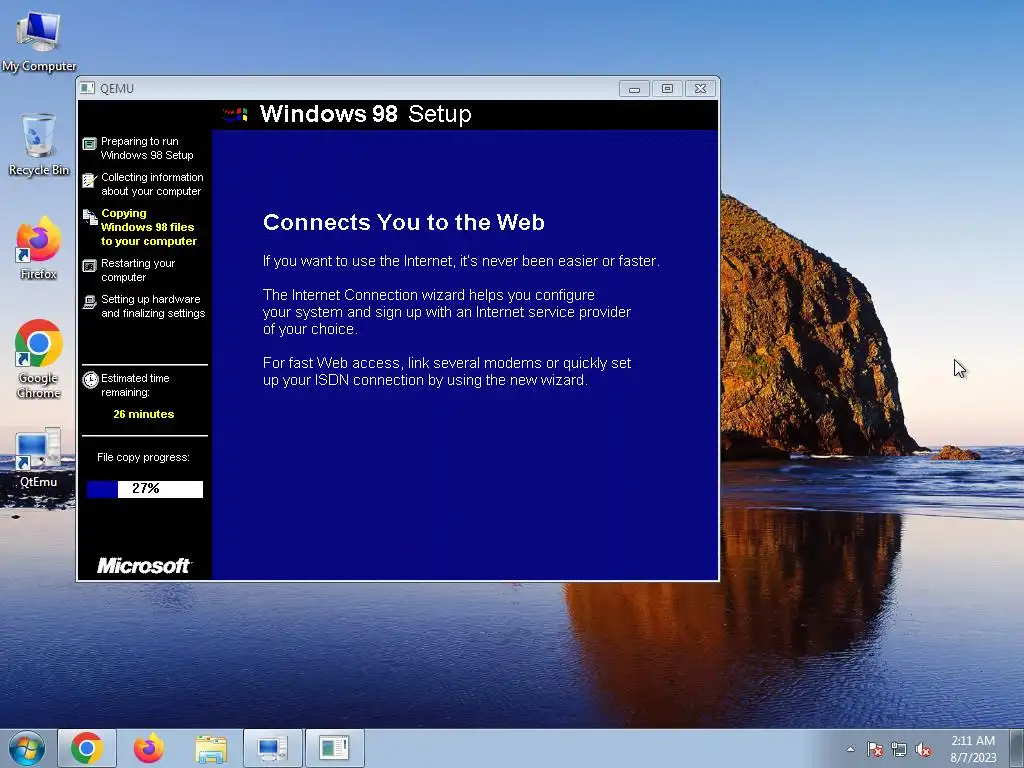
Task: Open the Windows Start button
Action: click(x=27, y=748)
